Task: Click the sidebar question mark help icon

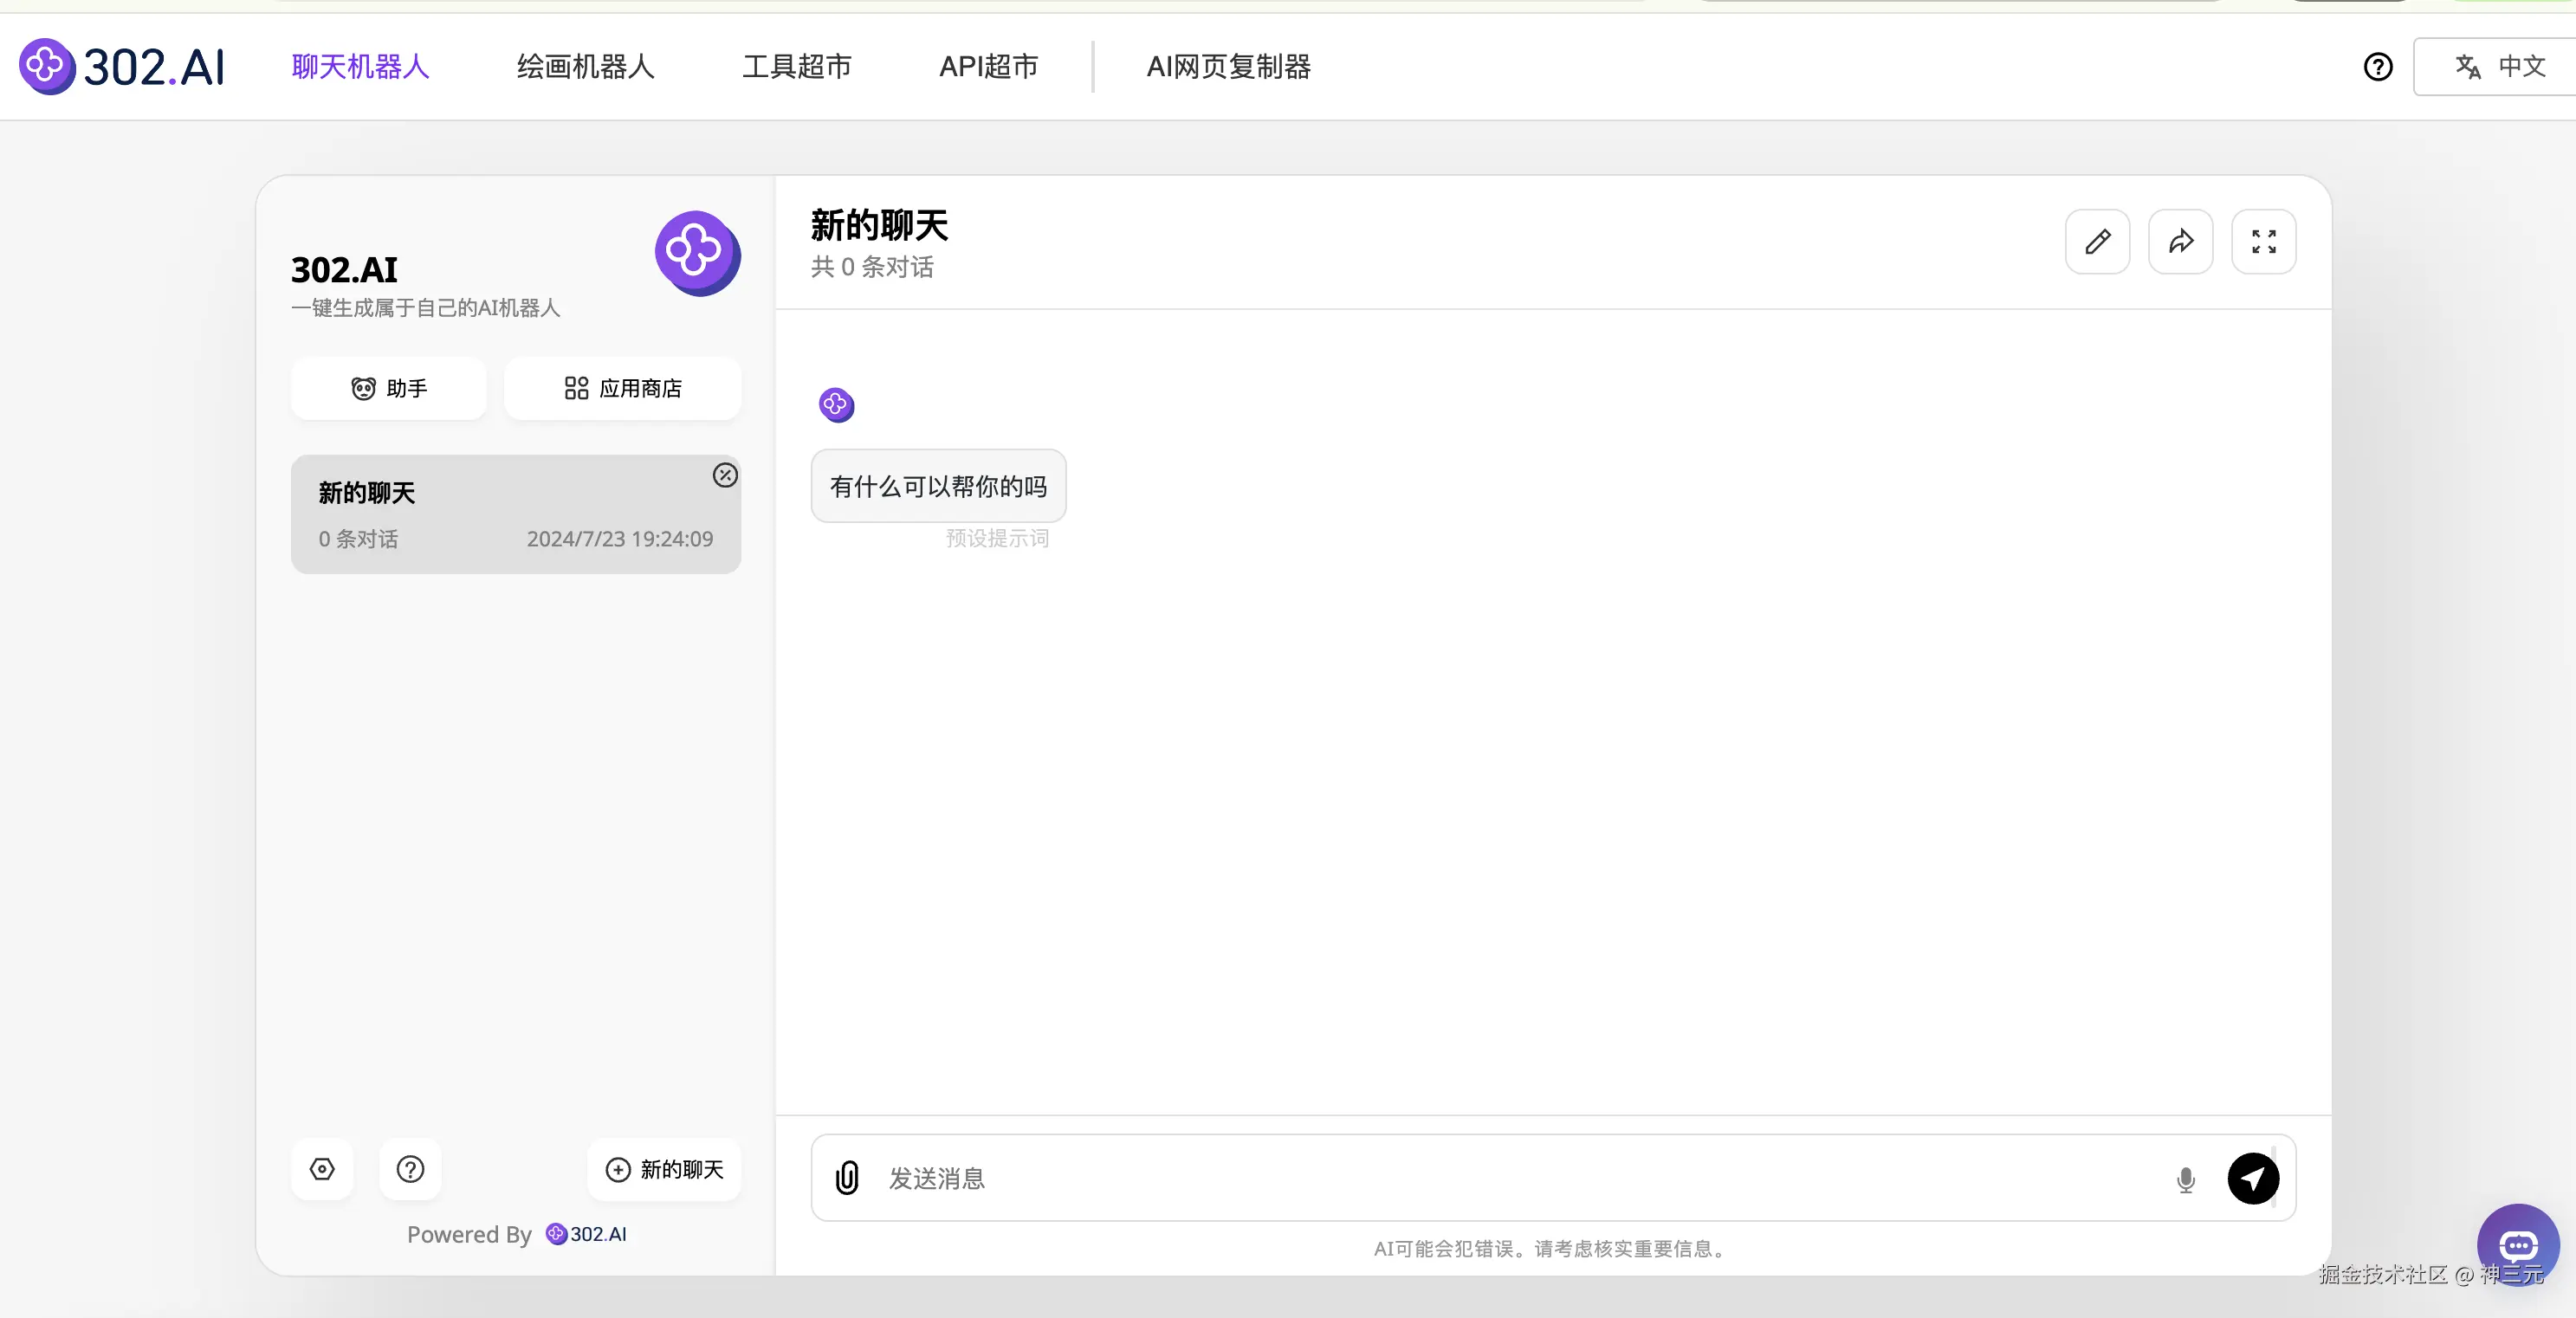Action: point(410,1168)
